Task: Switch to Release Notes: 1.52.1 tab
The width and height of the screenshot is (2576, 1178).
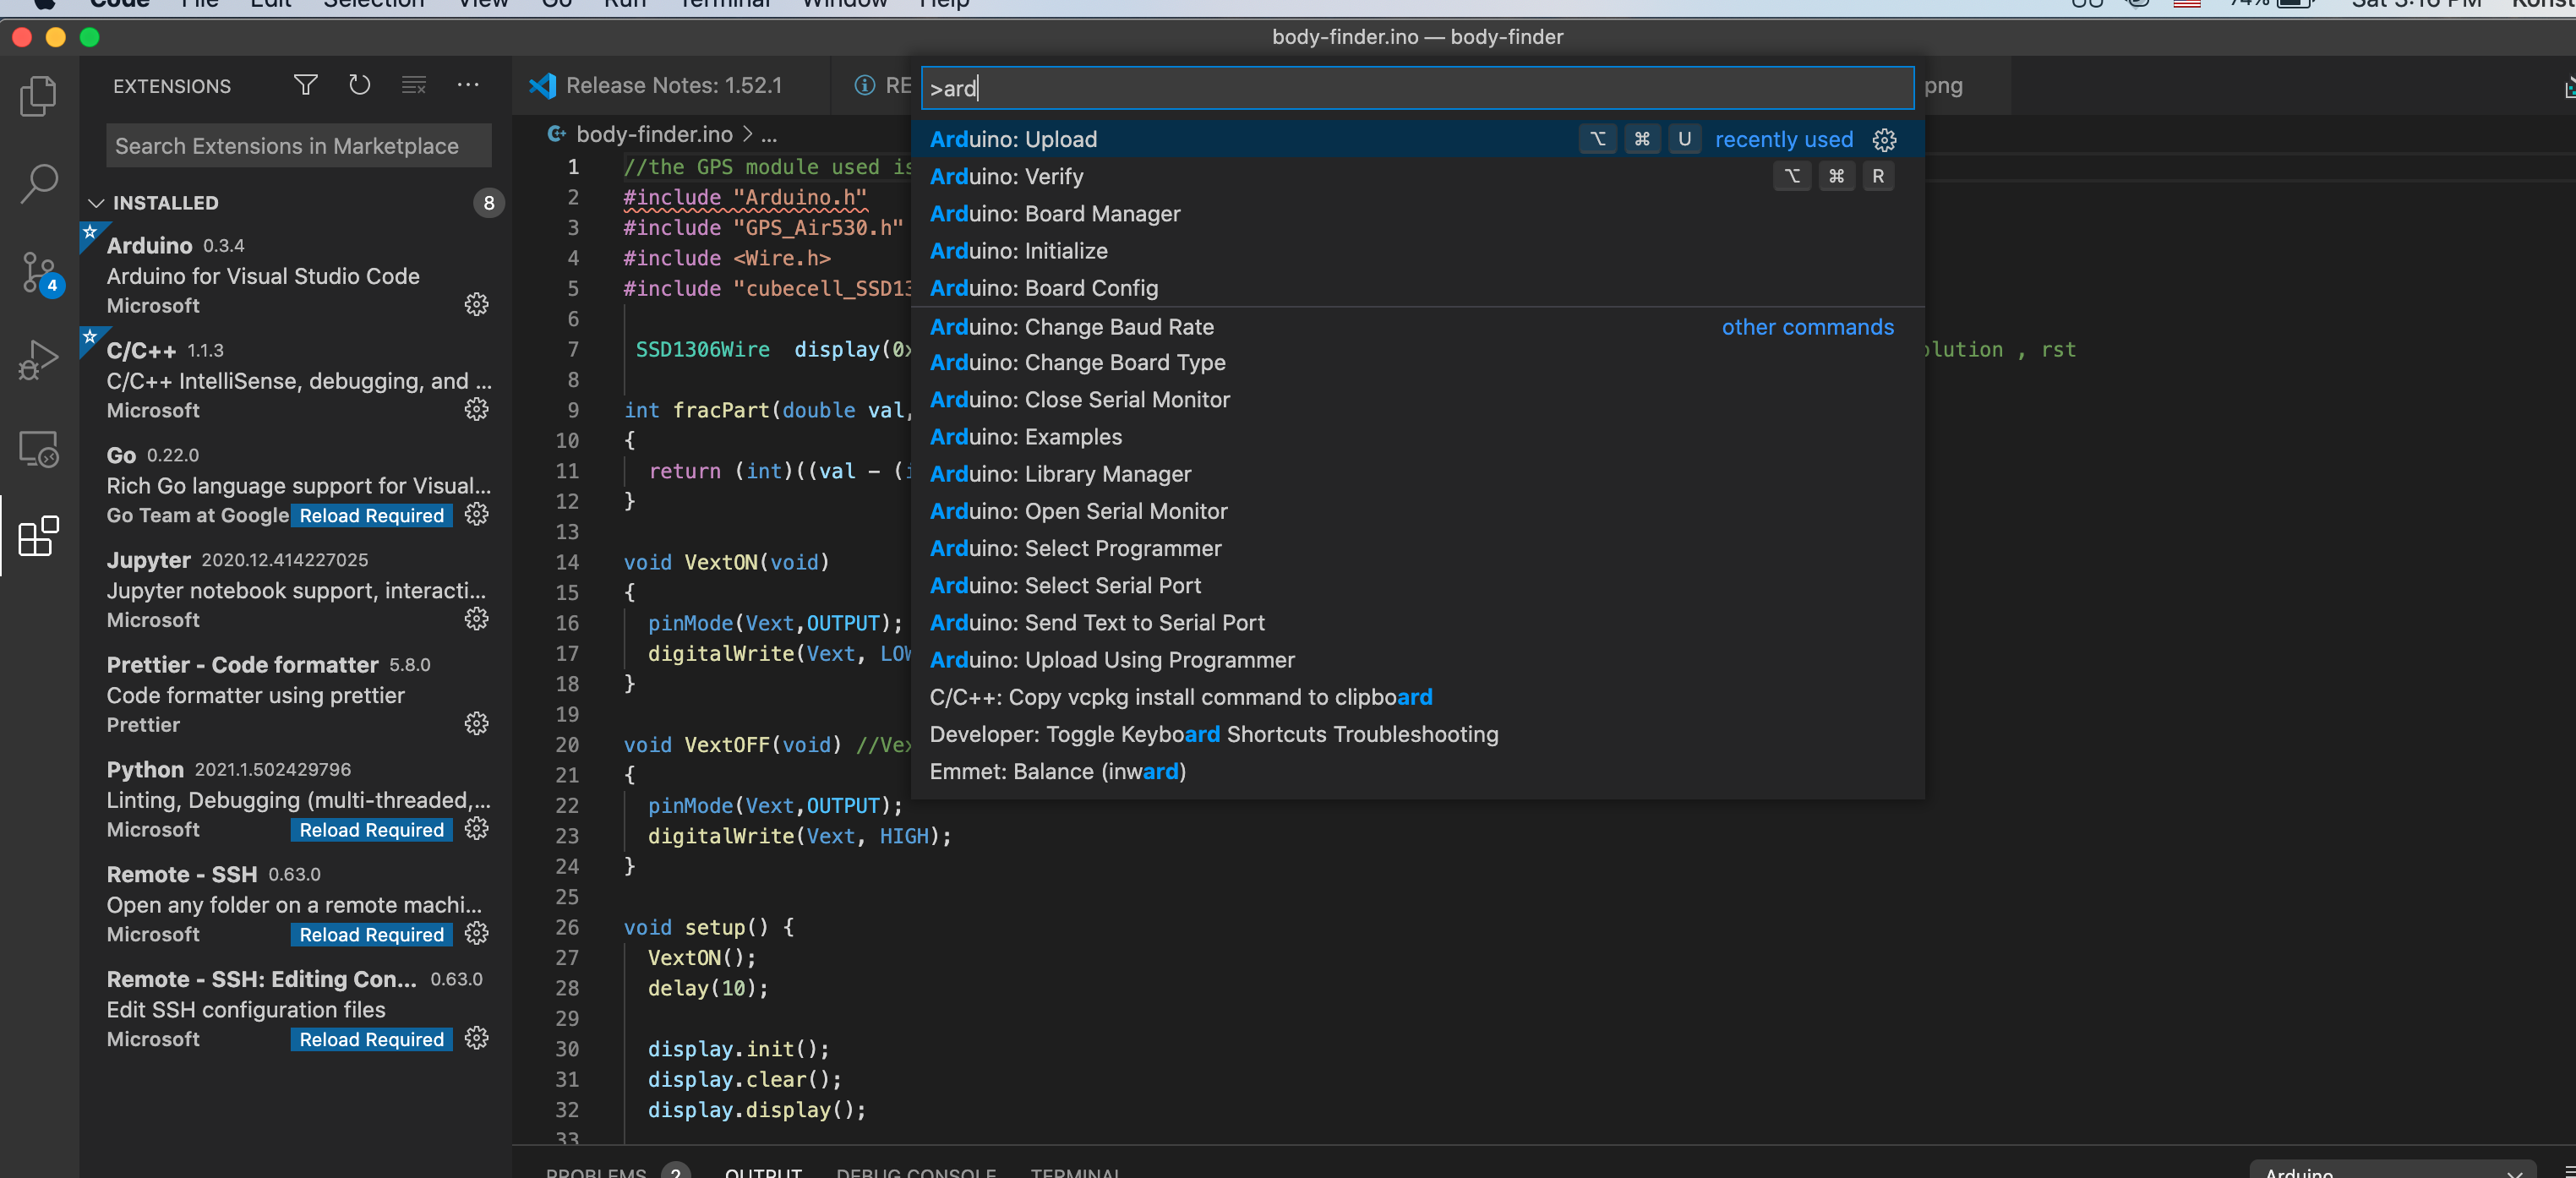Action: coord(672,85)
